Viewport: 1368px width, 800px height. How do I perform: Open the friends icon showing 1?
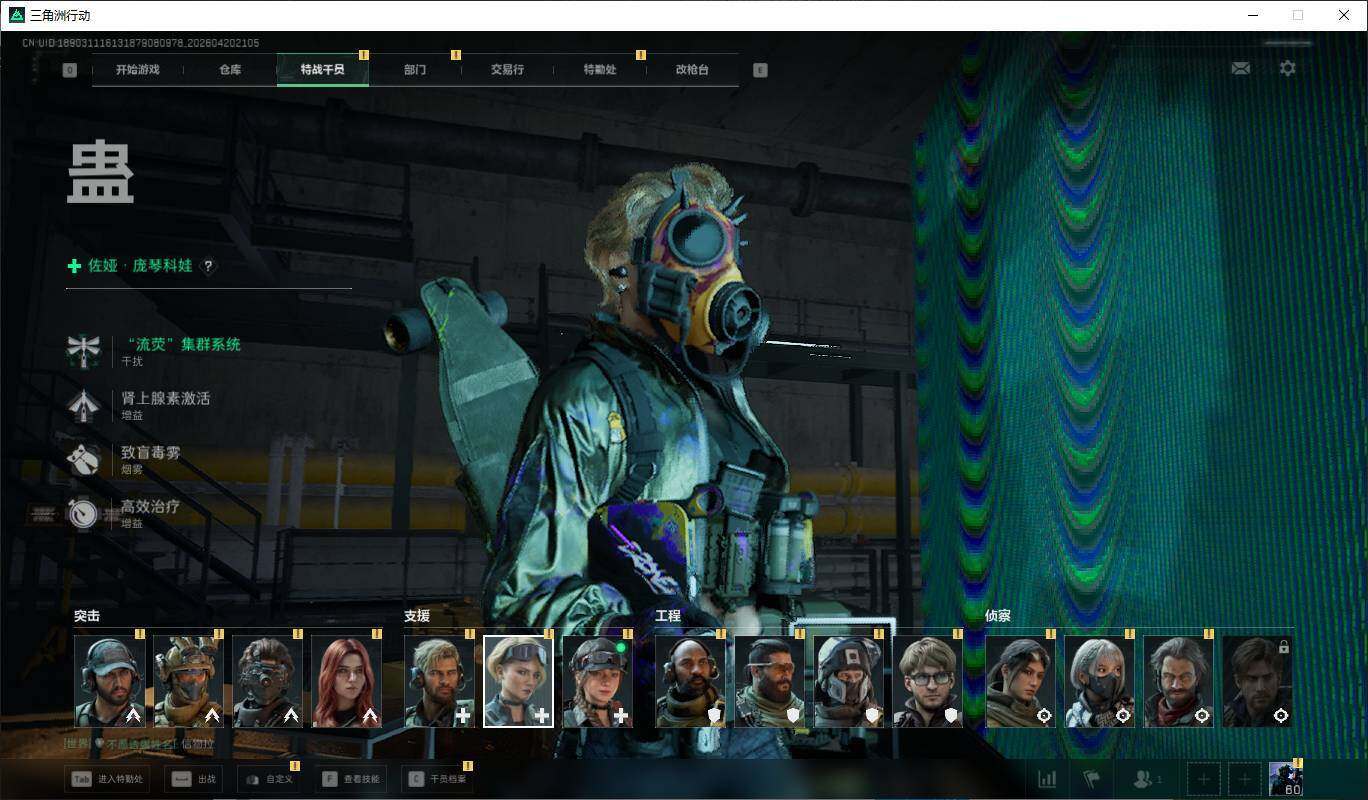tap(1146, 779)
